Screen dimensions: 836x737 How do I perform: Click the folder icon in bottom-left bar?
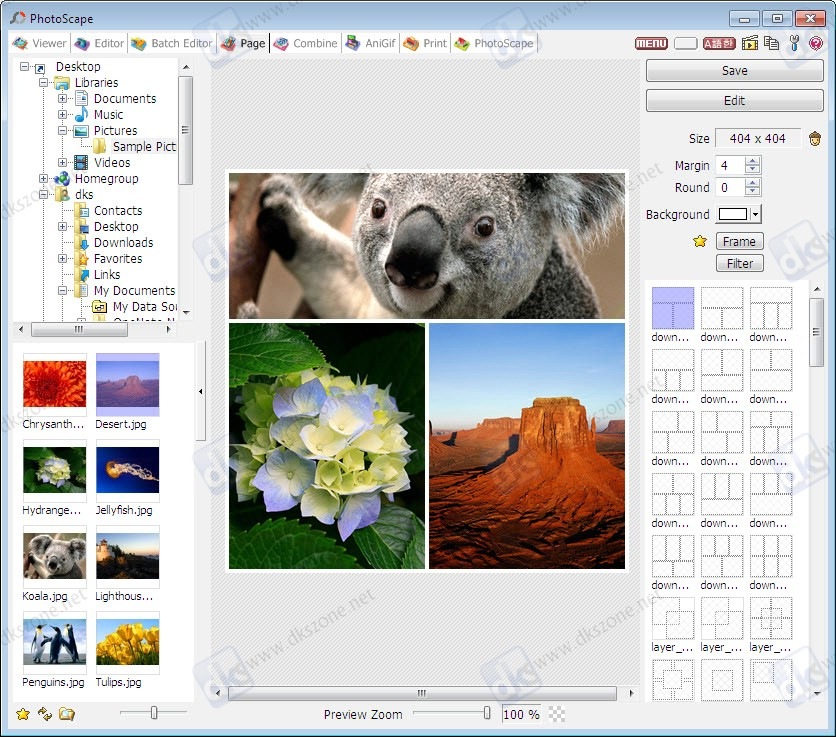click(67, 714)
